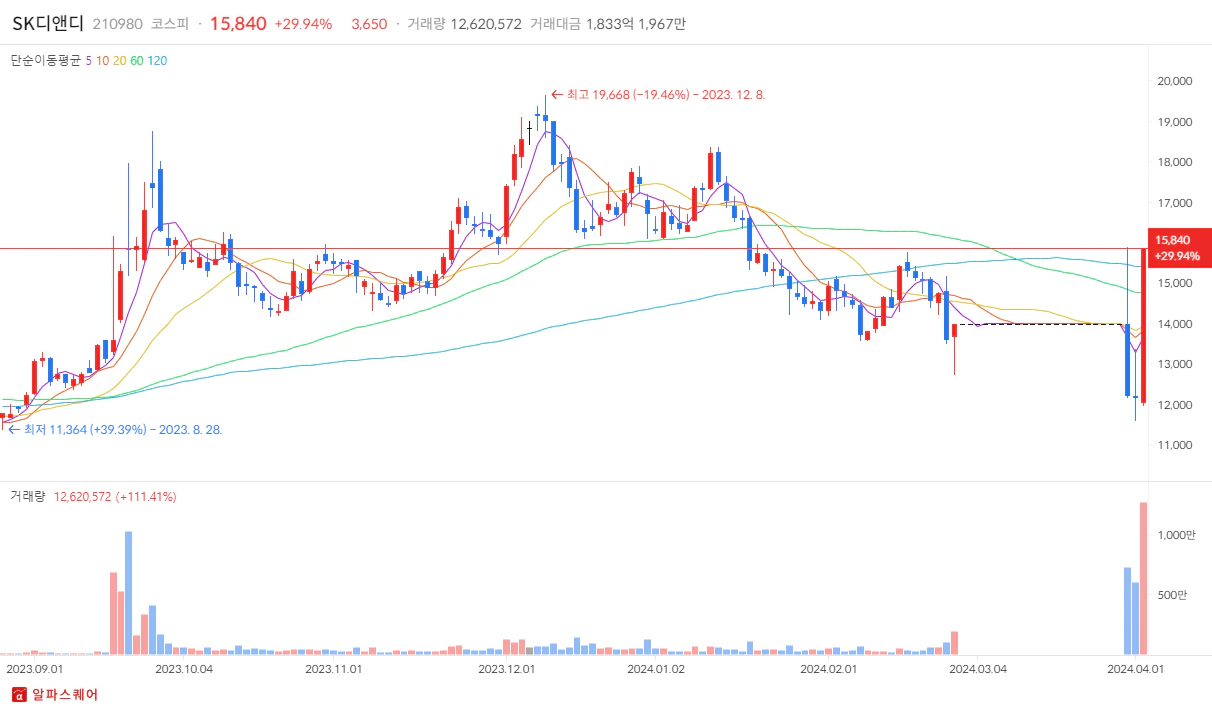This screenshot has height=709, width=1212.
Task: Click the red 15,840 current price tag
Action: (1181, 248)
